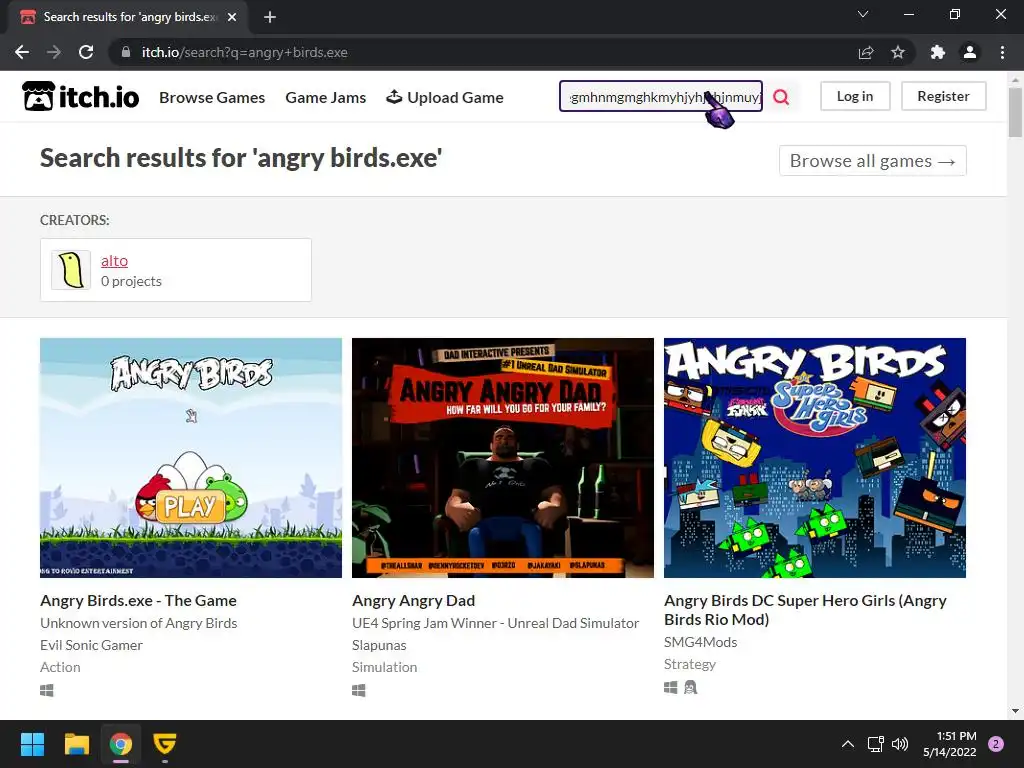Click Windows icon under Super Hero Girls
1024x768 pixels.
point(671,687)
